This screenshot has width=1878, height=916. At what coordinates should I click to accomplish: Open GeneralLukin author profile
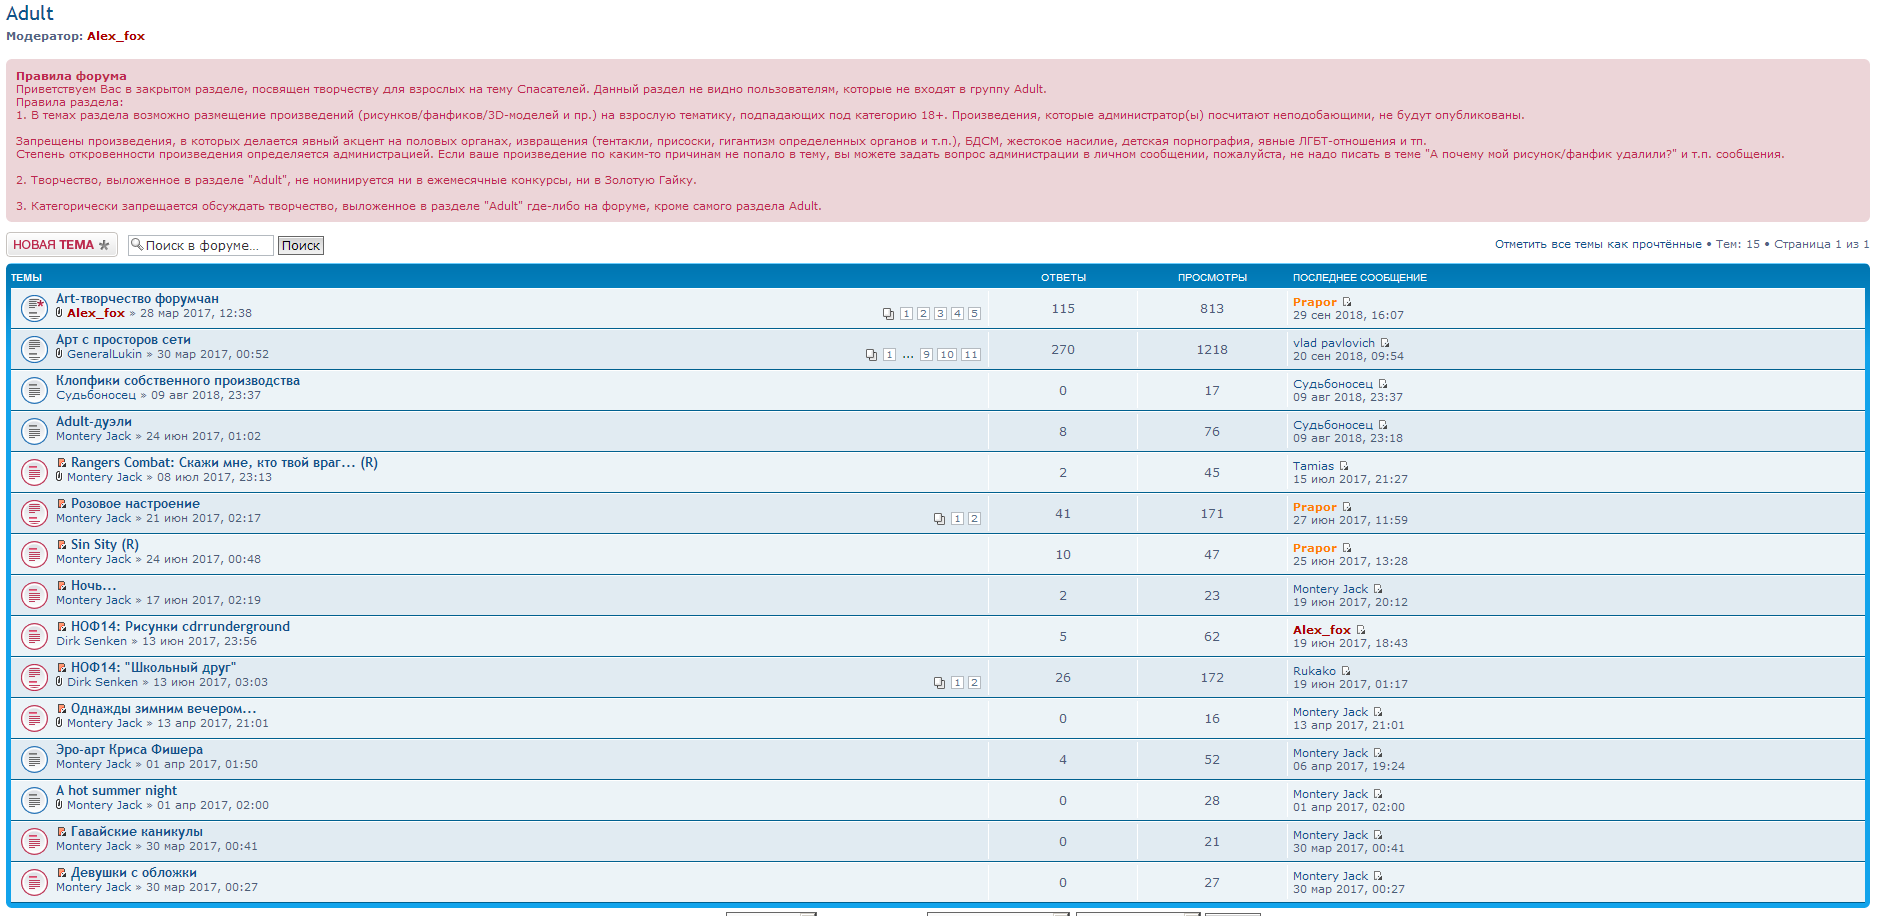pos(104,354)
